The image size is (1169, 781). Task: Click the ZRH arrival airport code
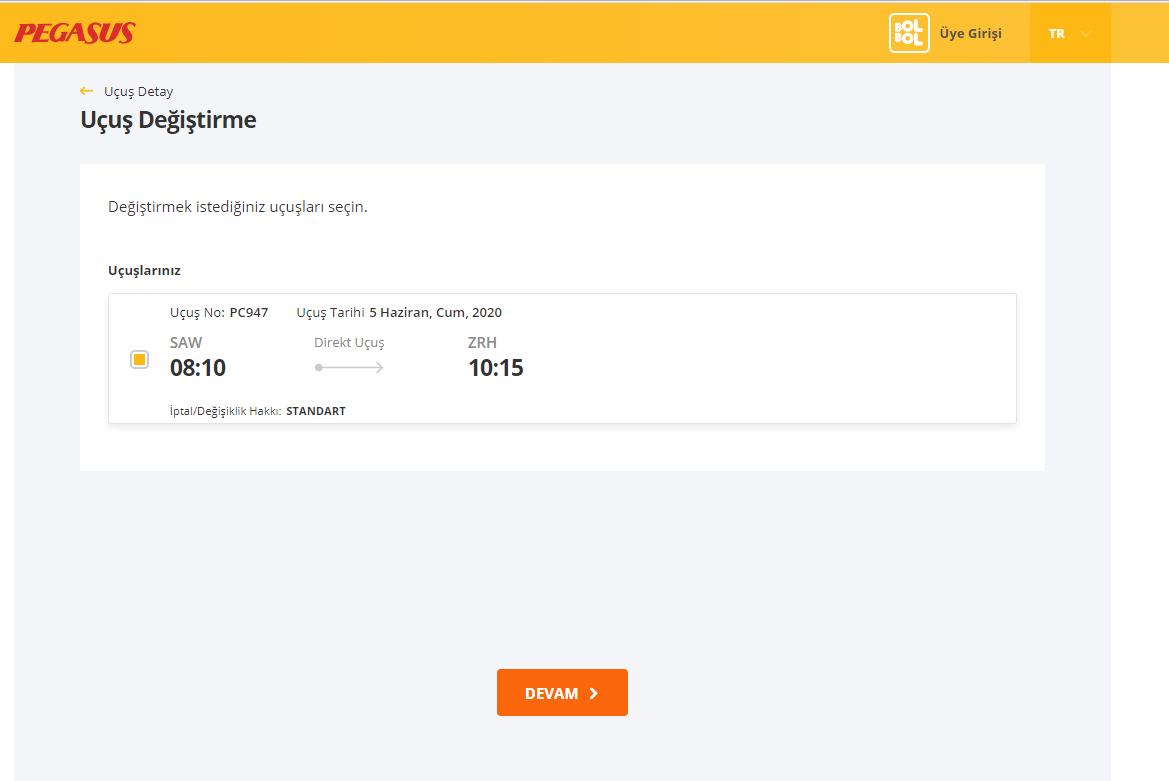482,343
